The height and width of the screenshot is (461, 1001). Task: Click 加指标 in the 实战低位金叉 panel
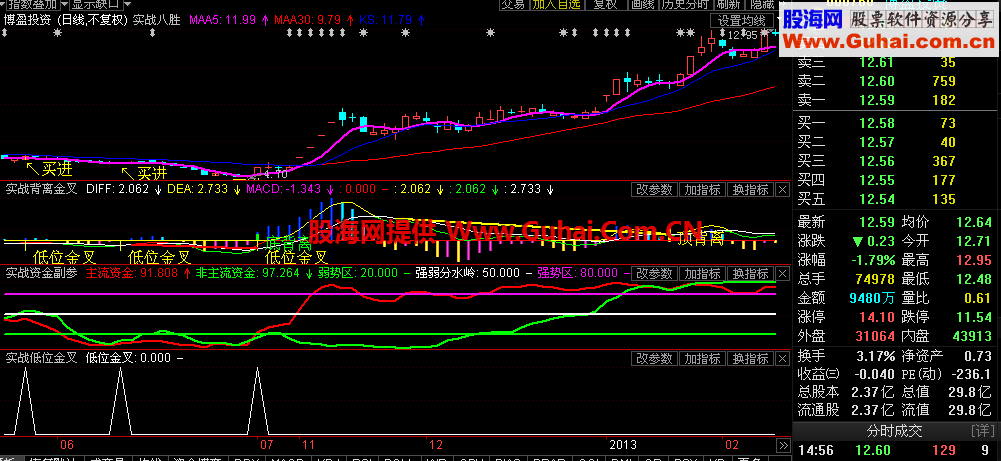coord(702,357)
